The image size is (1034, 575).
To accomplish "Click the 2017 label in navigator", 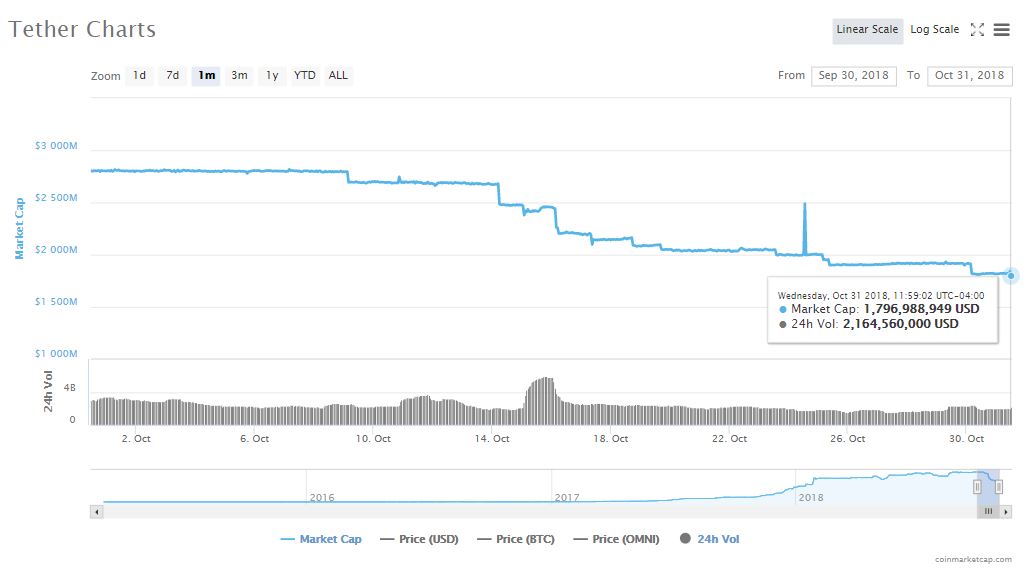I will click(x=567, y=498).
